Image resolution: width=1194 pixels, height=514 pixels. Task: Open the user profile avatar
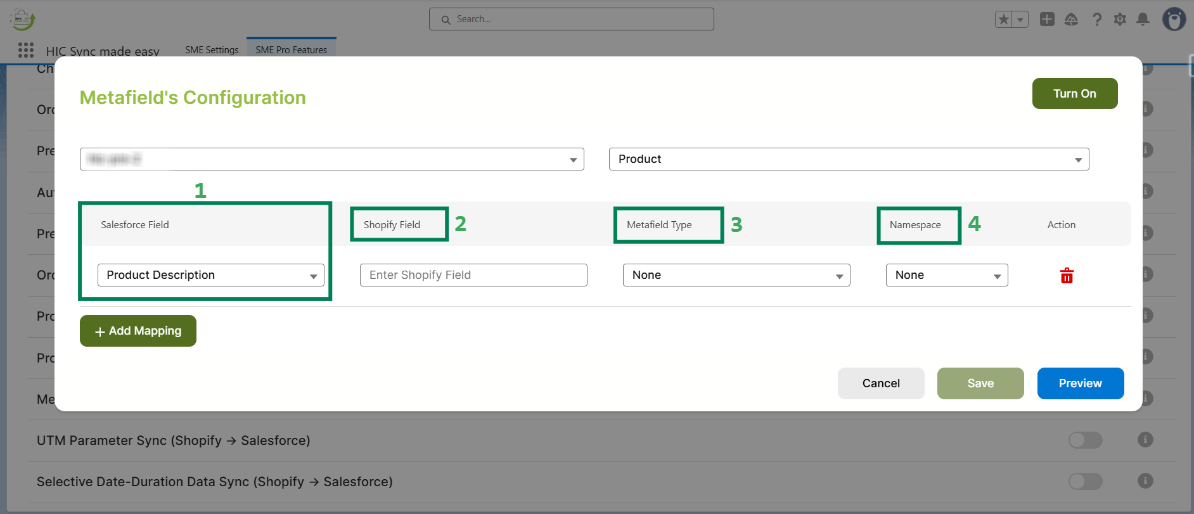pyautogui.click(x=1173, y=19)
